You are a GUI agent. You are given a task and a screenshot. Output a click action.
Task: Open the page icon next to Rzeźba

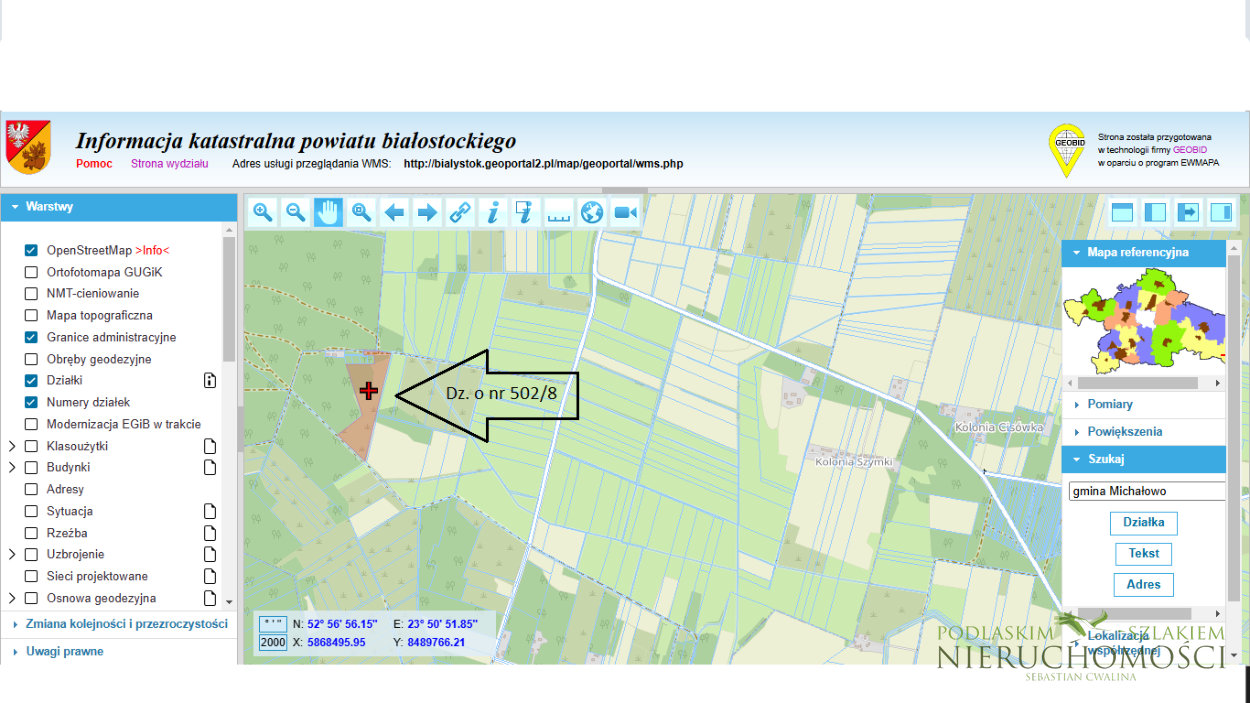(210, 533)
